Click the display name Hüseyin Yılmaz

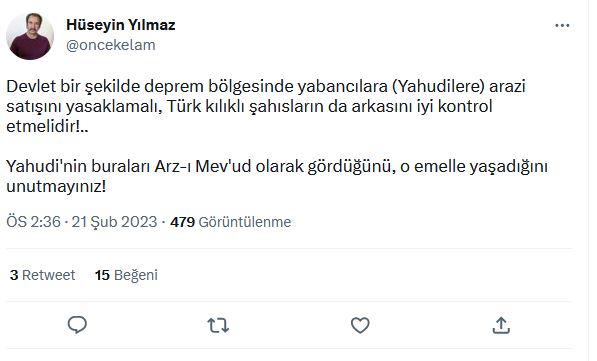tap(121, 25)
